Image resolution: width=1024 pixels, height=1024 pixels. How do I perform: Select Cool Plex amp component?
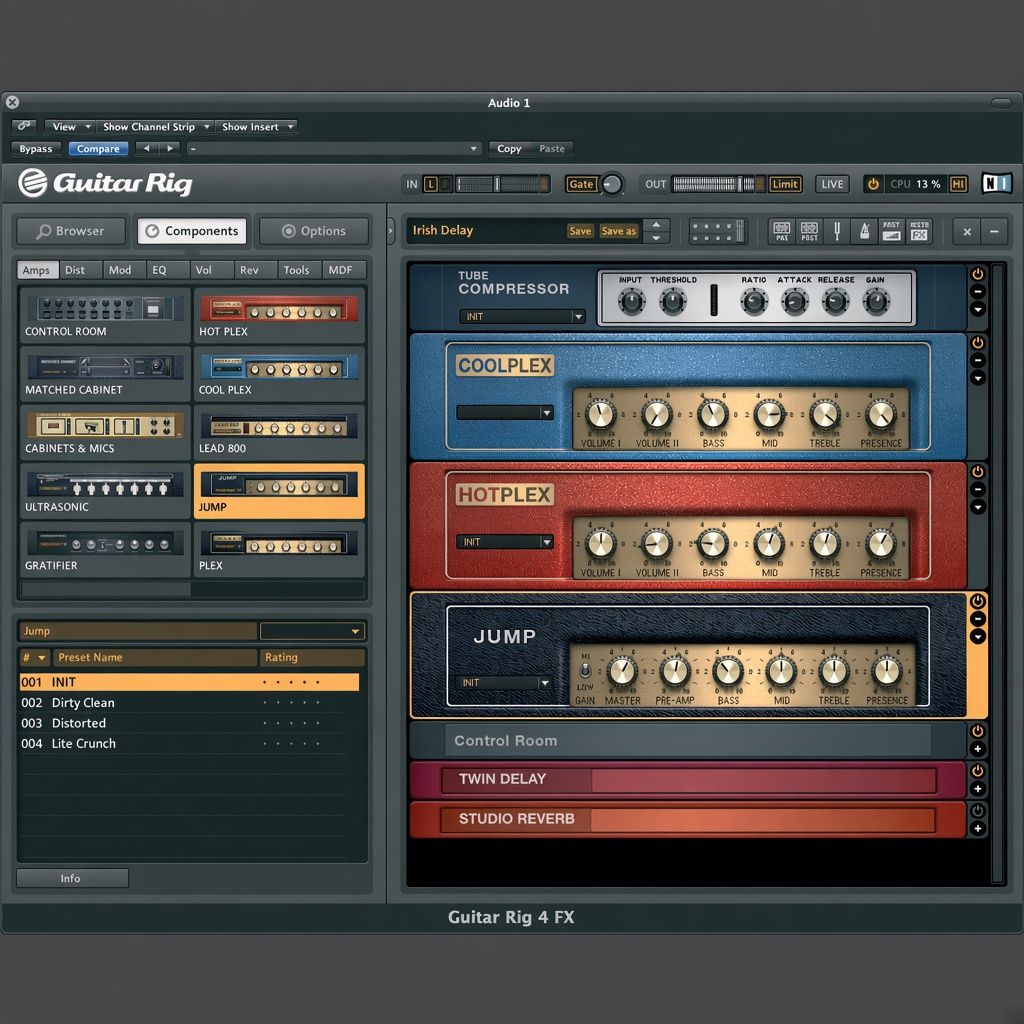pyautogui.click(x=279, y=374)
